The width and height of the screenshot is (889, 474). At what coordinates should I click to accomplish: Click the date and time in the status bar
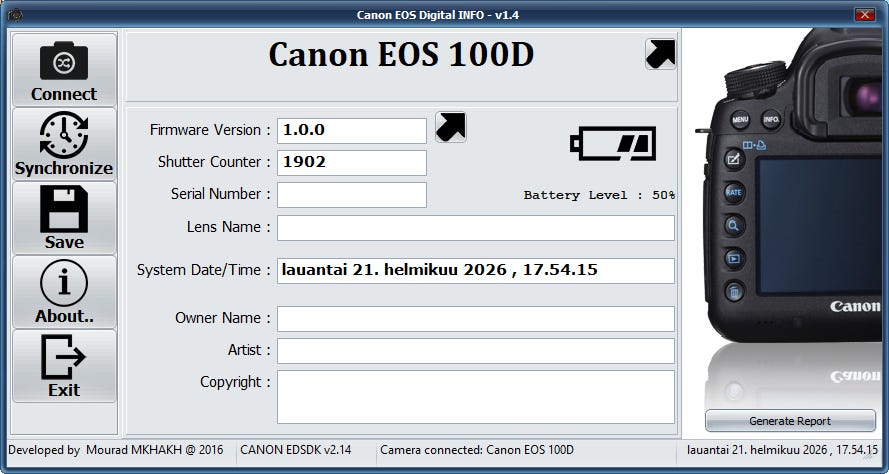coord(782,450)
